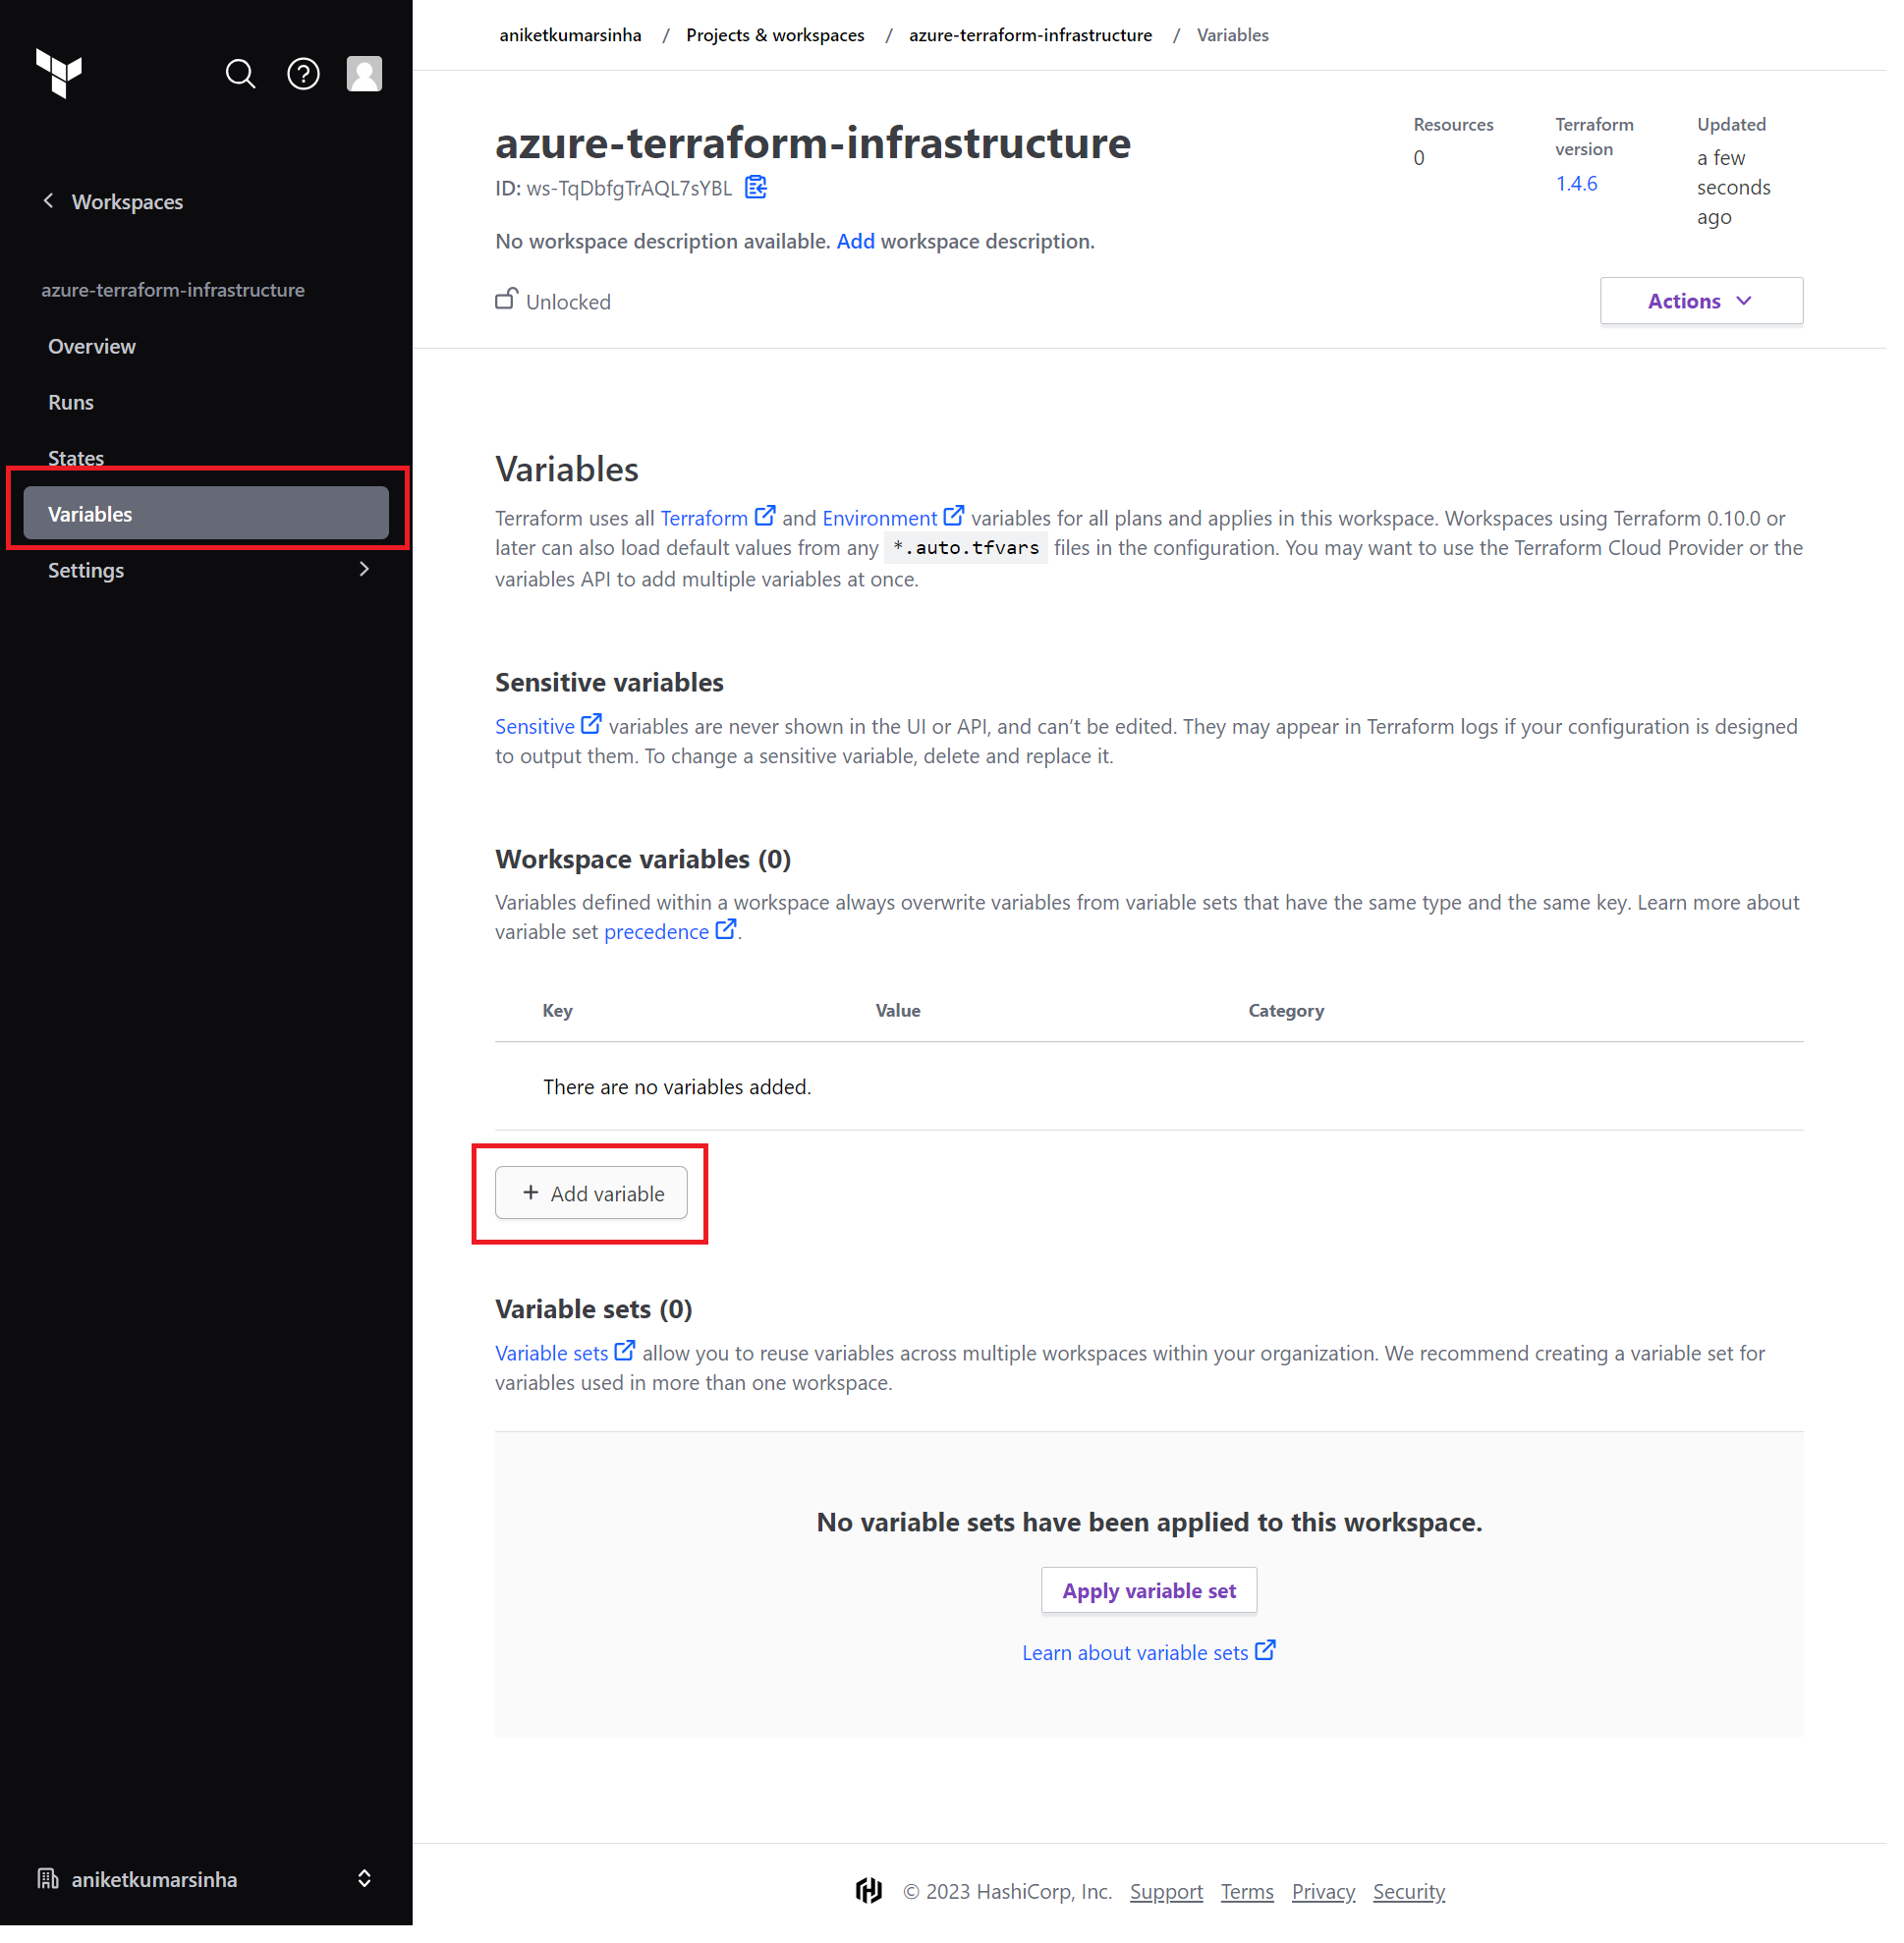Viewport: 1904px width, 1943px height.
Task: Open the search magnifier icon
Action: click(241, 74)
